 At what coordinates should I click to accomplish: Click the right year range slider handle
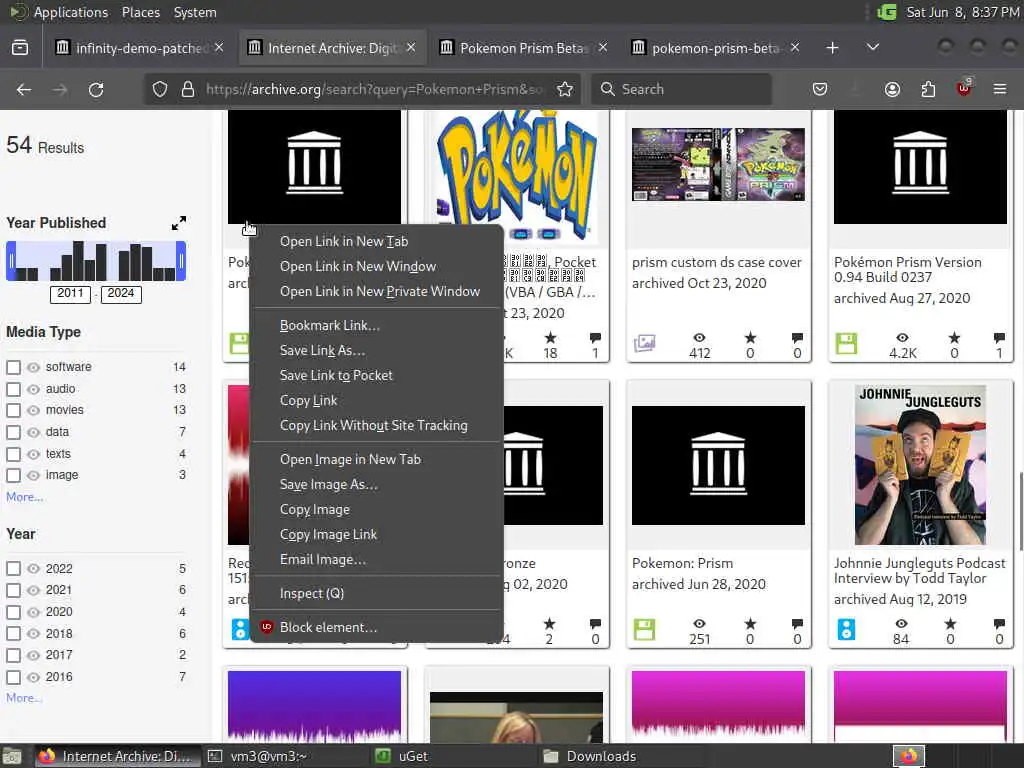click(x=181, y=261)
